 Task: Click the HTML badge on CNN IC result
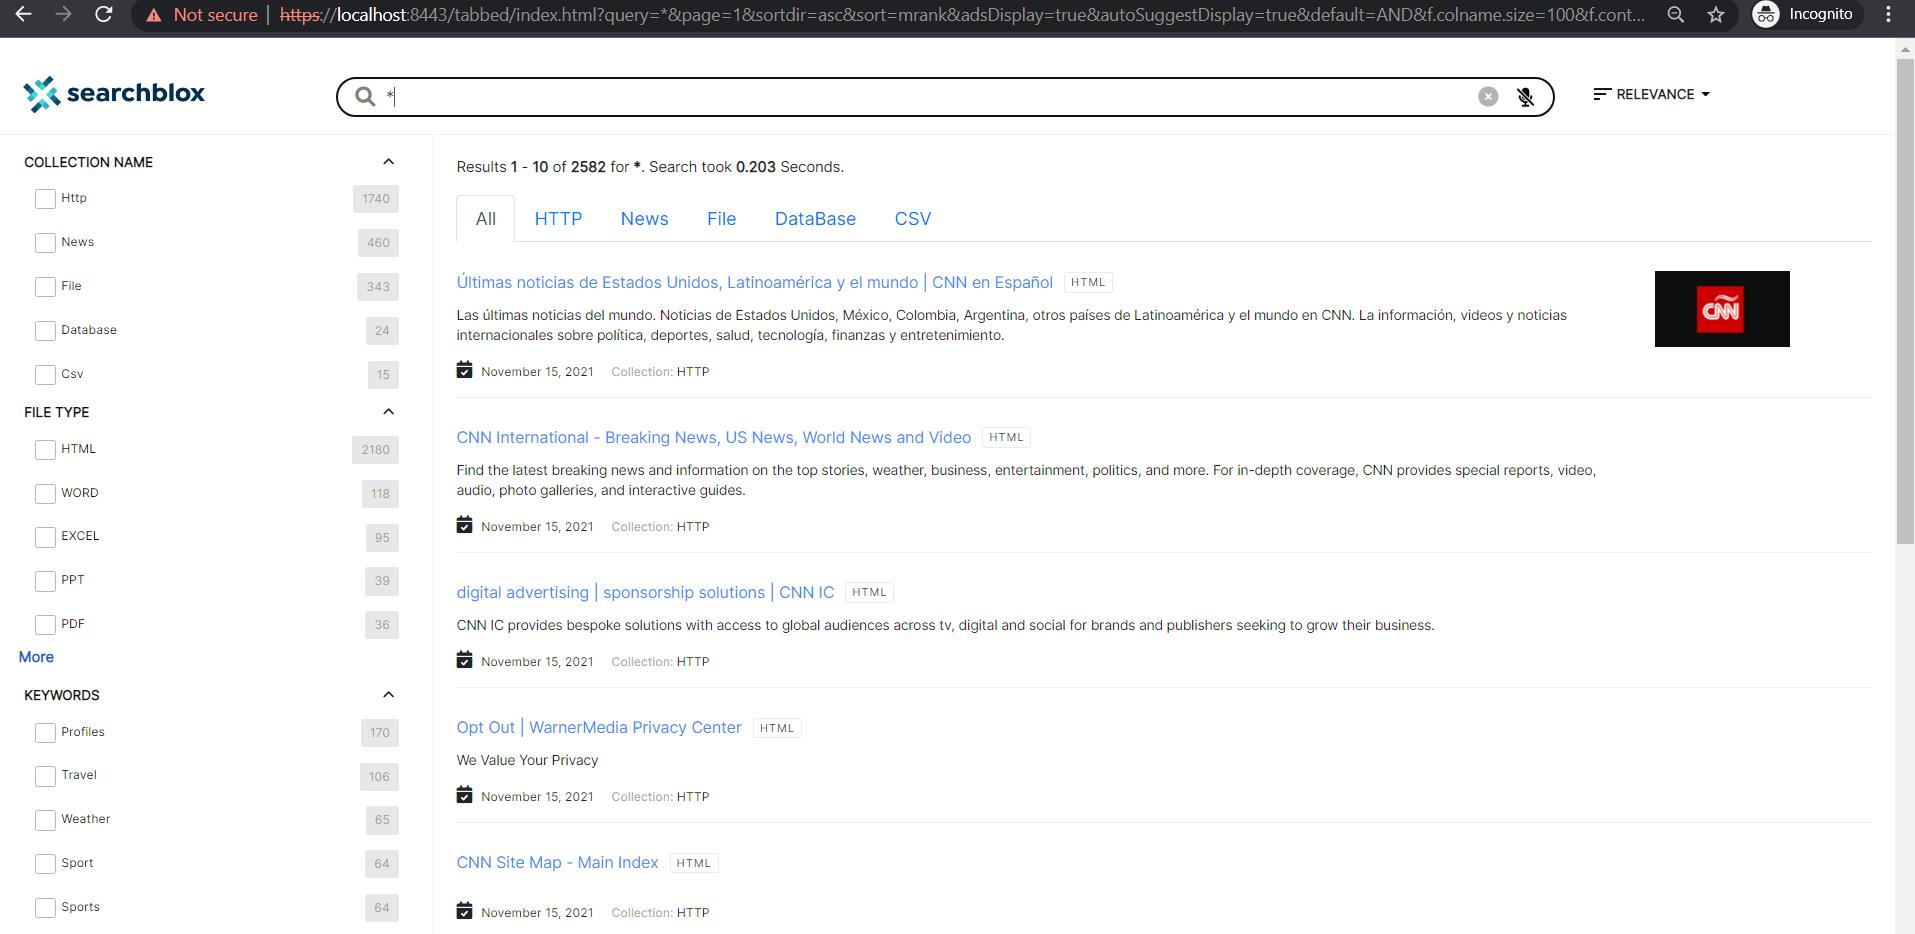click(869, 593)
